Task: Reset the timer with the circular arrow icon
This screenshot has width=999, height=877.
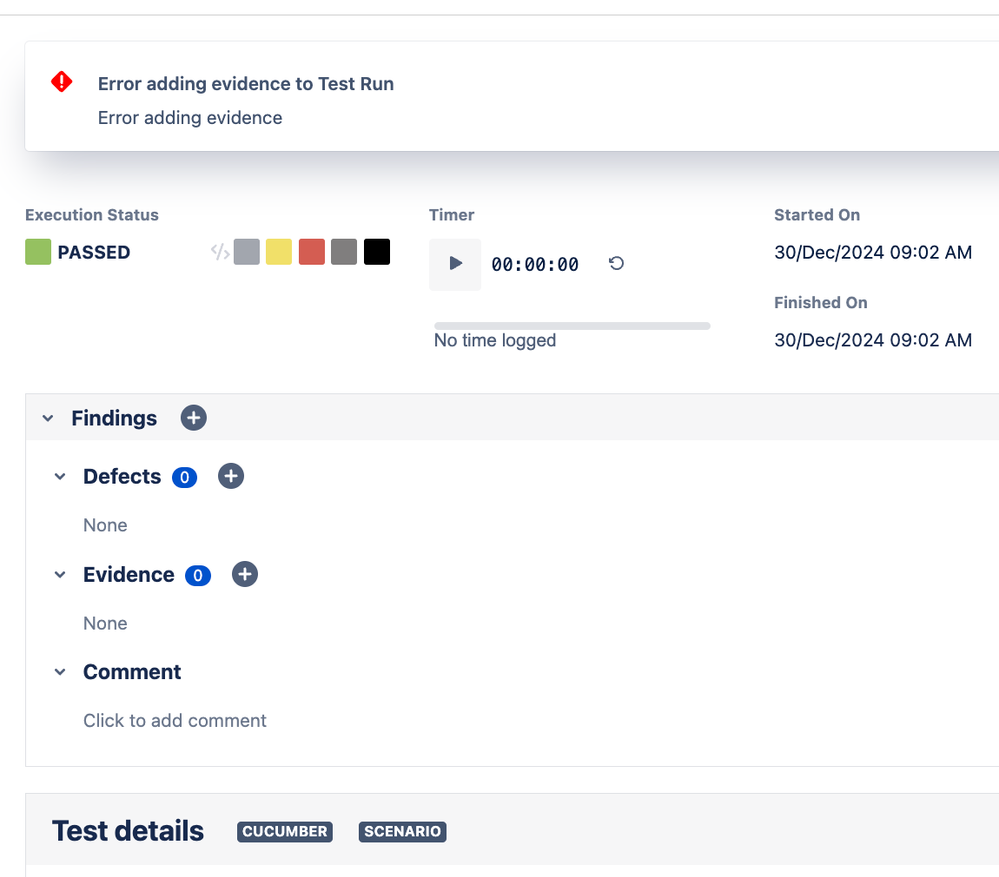Action: pyautogui.click(x=616, y=263)
